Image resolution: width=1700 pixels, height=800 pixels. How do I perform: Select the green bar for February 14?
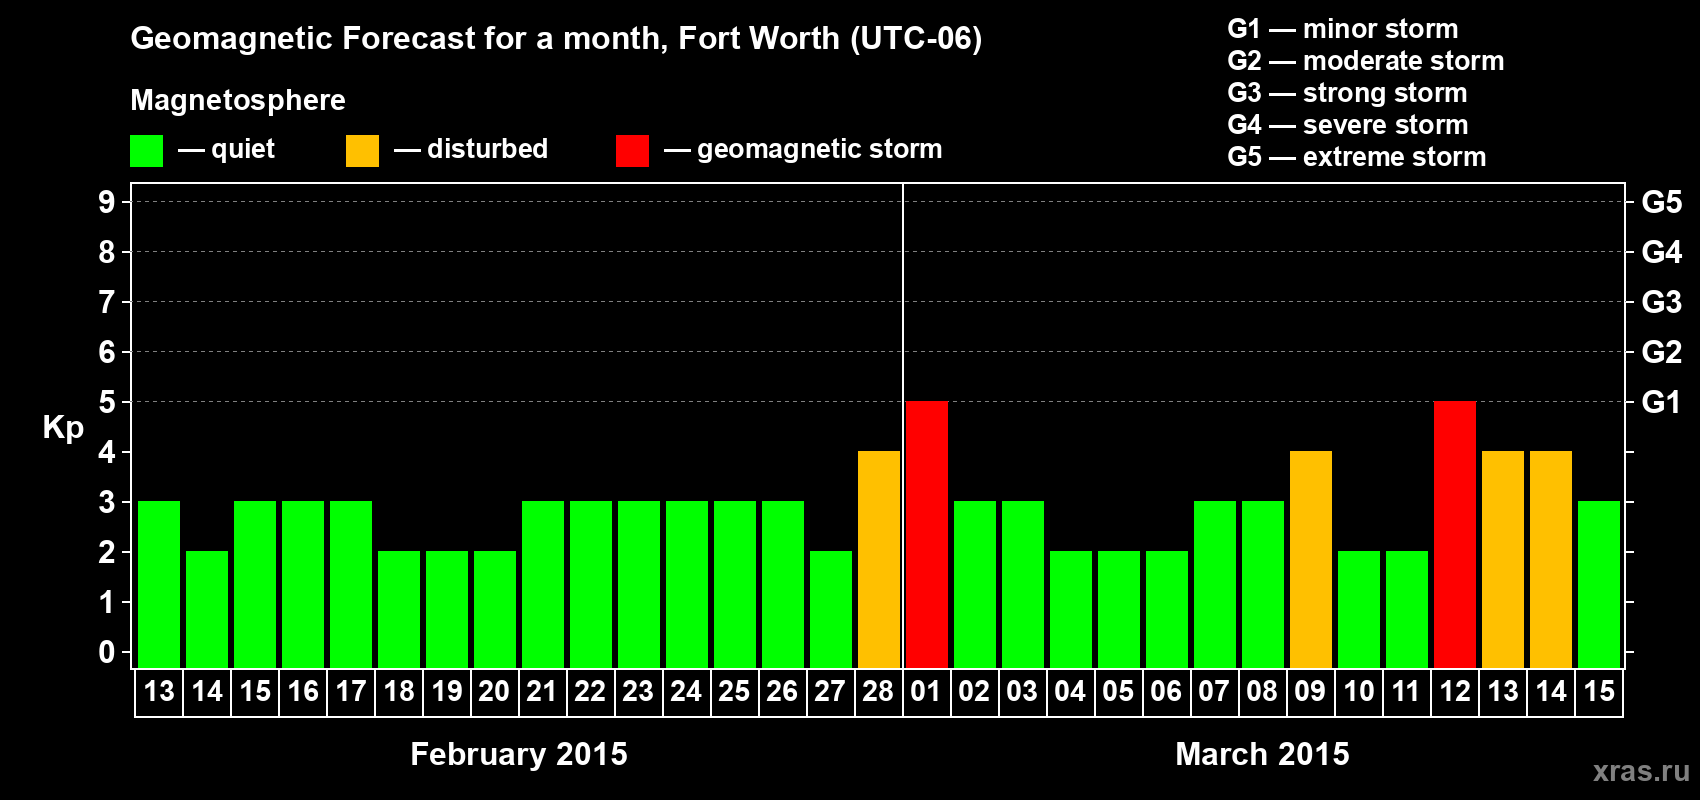click(207, 610)
